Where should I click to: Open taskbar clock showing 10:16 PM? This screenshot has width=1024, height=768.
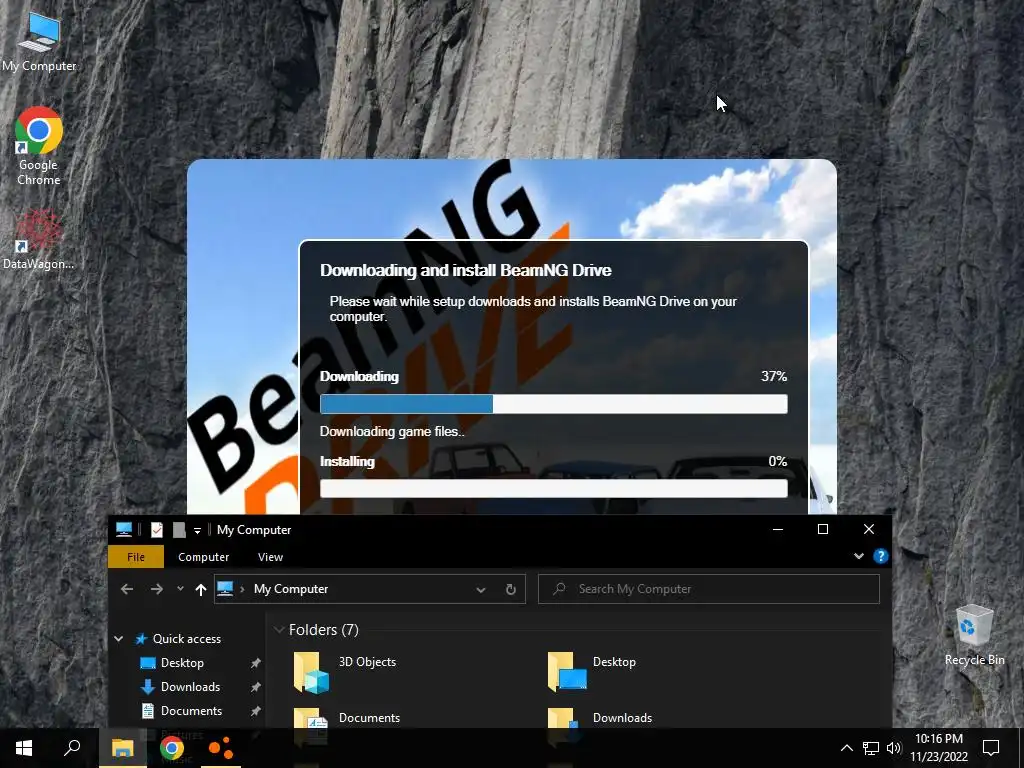point(939,748)
